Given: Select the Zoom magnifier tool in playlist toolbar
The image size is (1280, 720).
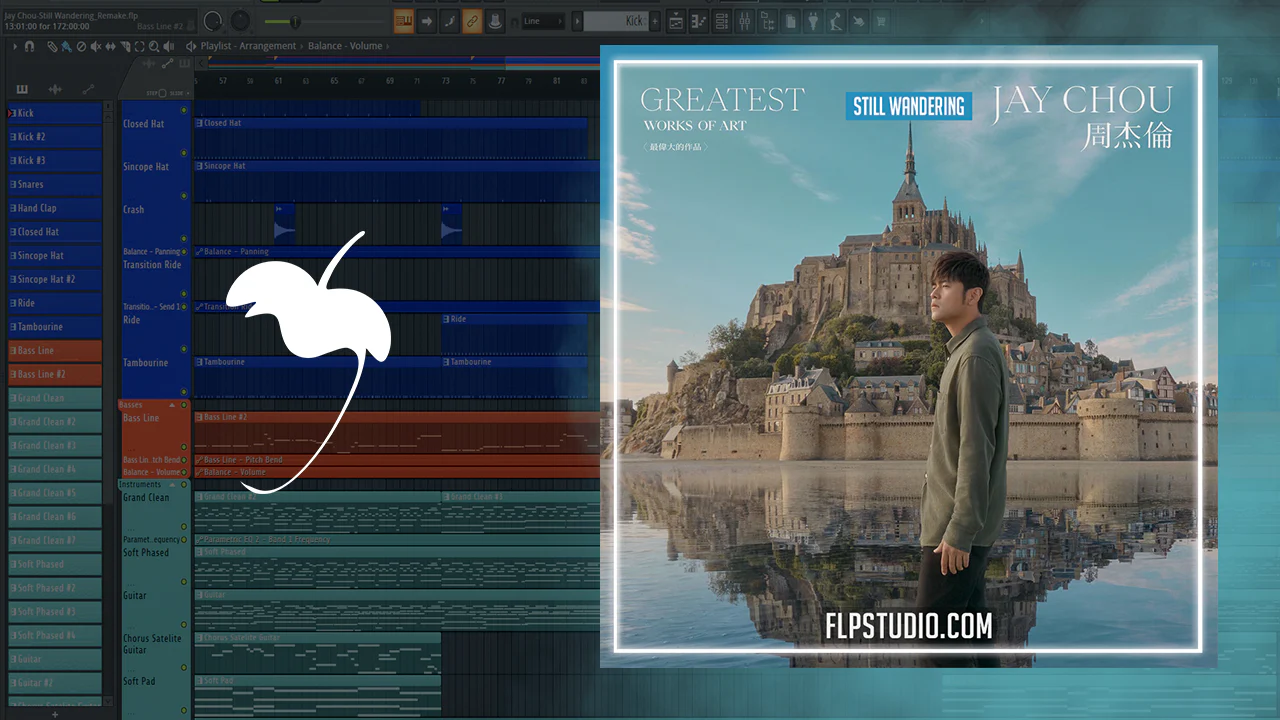Looking at the screenshot, I should (155, 46).
